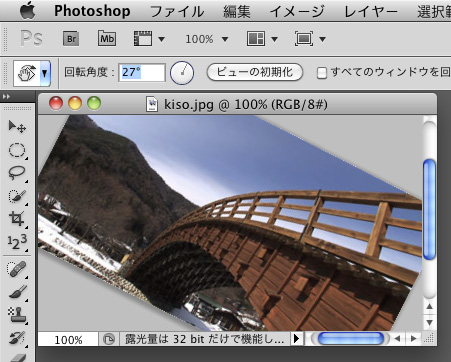The image size is (451, 362).
Task: Click the ビューの初期化 button
Action: (255, 72)
